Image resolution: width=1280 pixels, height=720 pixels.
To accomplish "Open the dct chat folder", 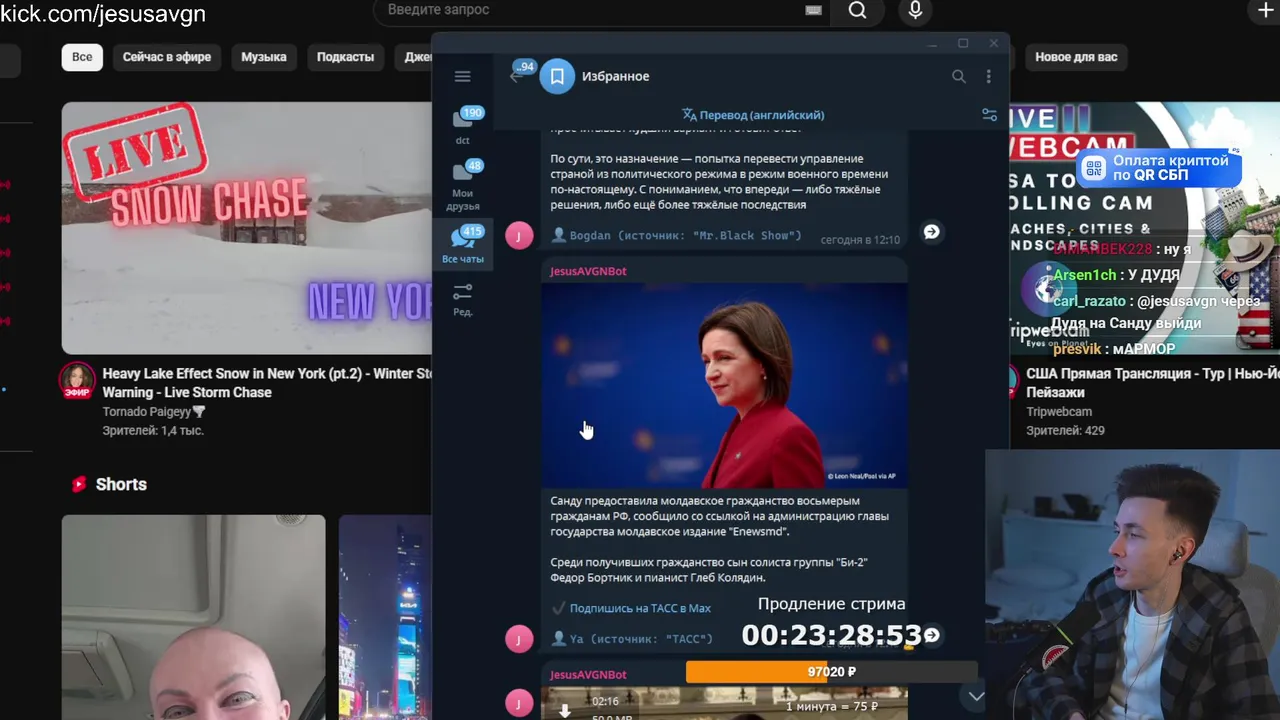I will pos(463,126).
